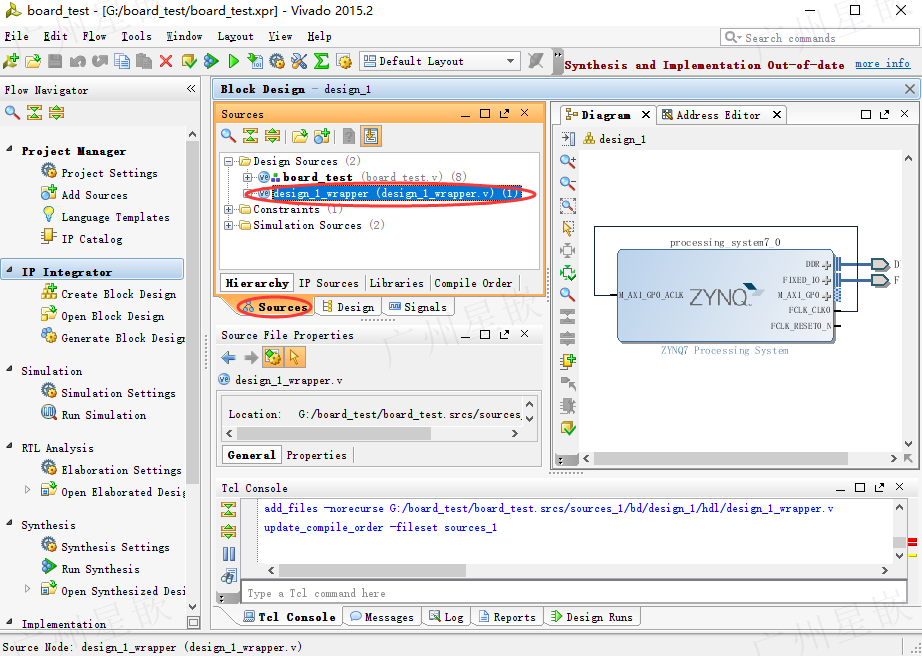Open the IP Catalog
922x656 pixels.
[x=82, y=239]
